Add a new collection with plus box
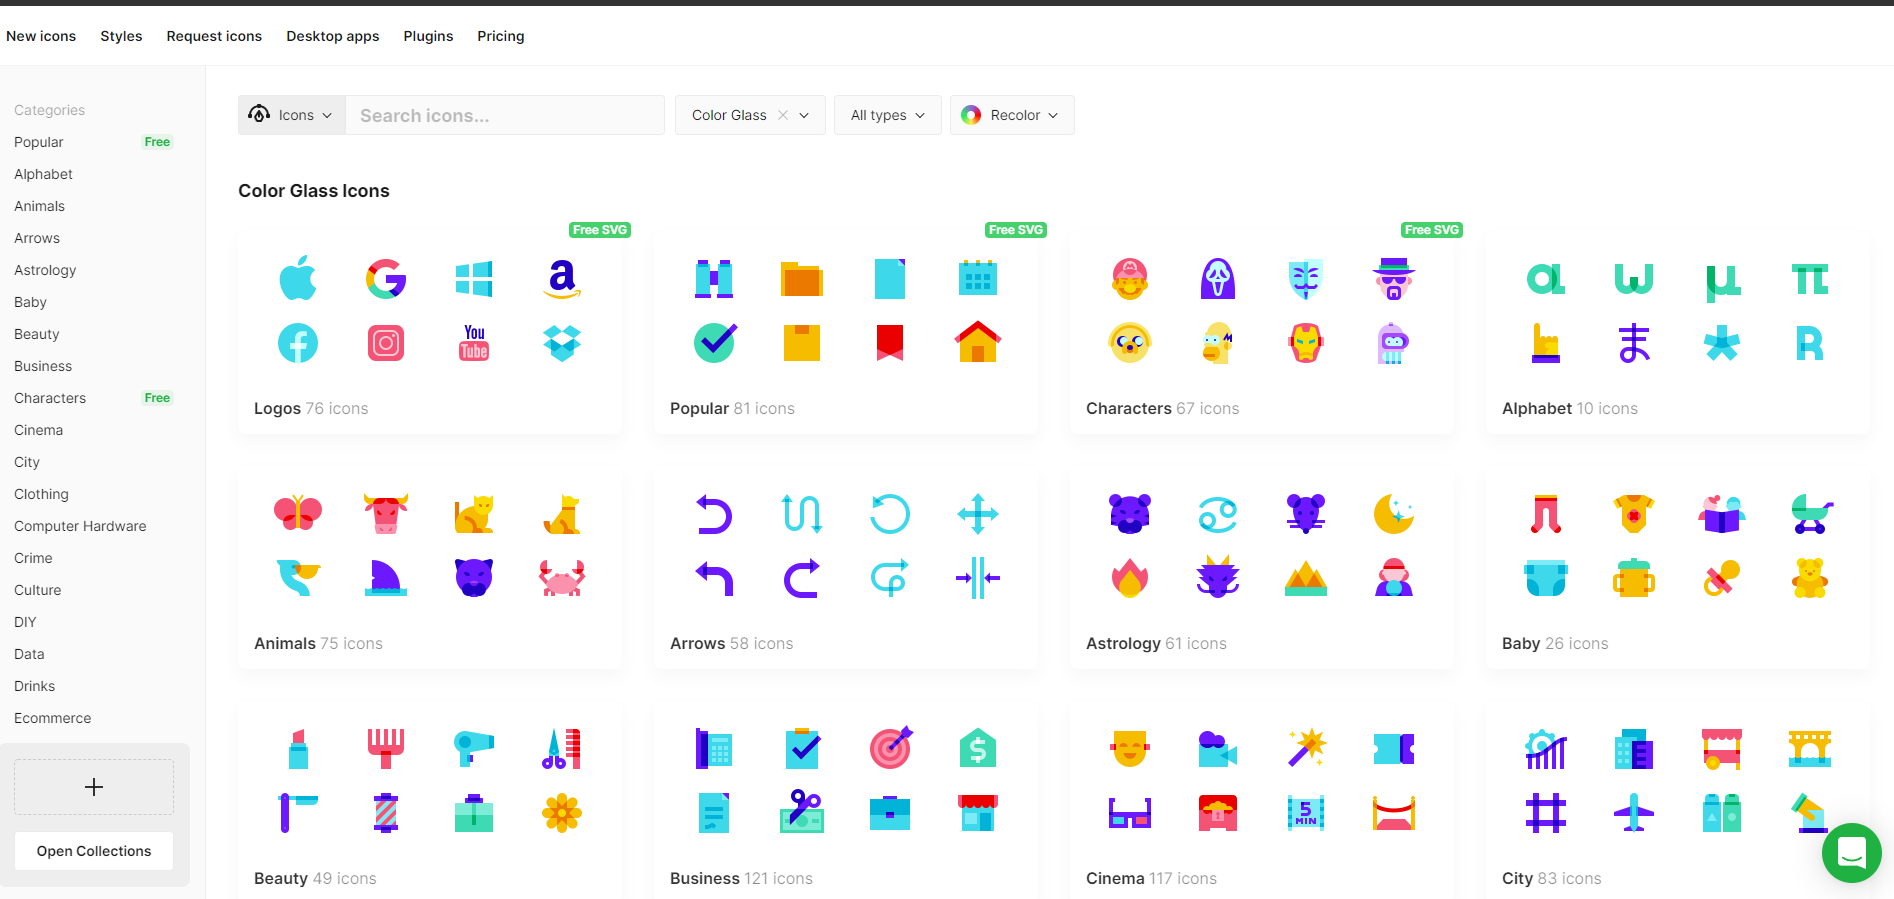This screenshot has height=899, width=1894. (x=94, y=787)
